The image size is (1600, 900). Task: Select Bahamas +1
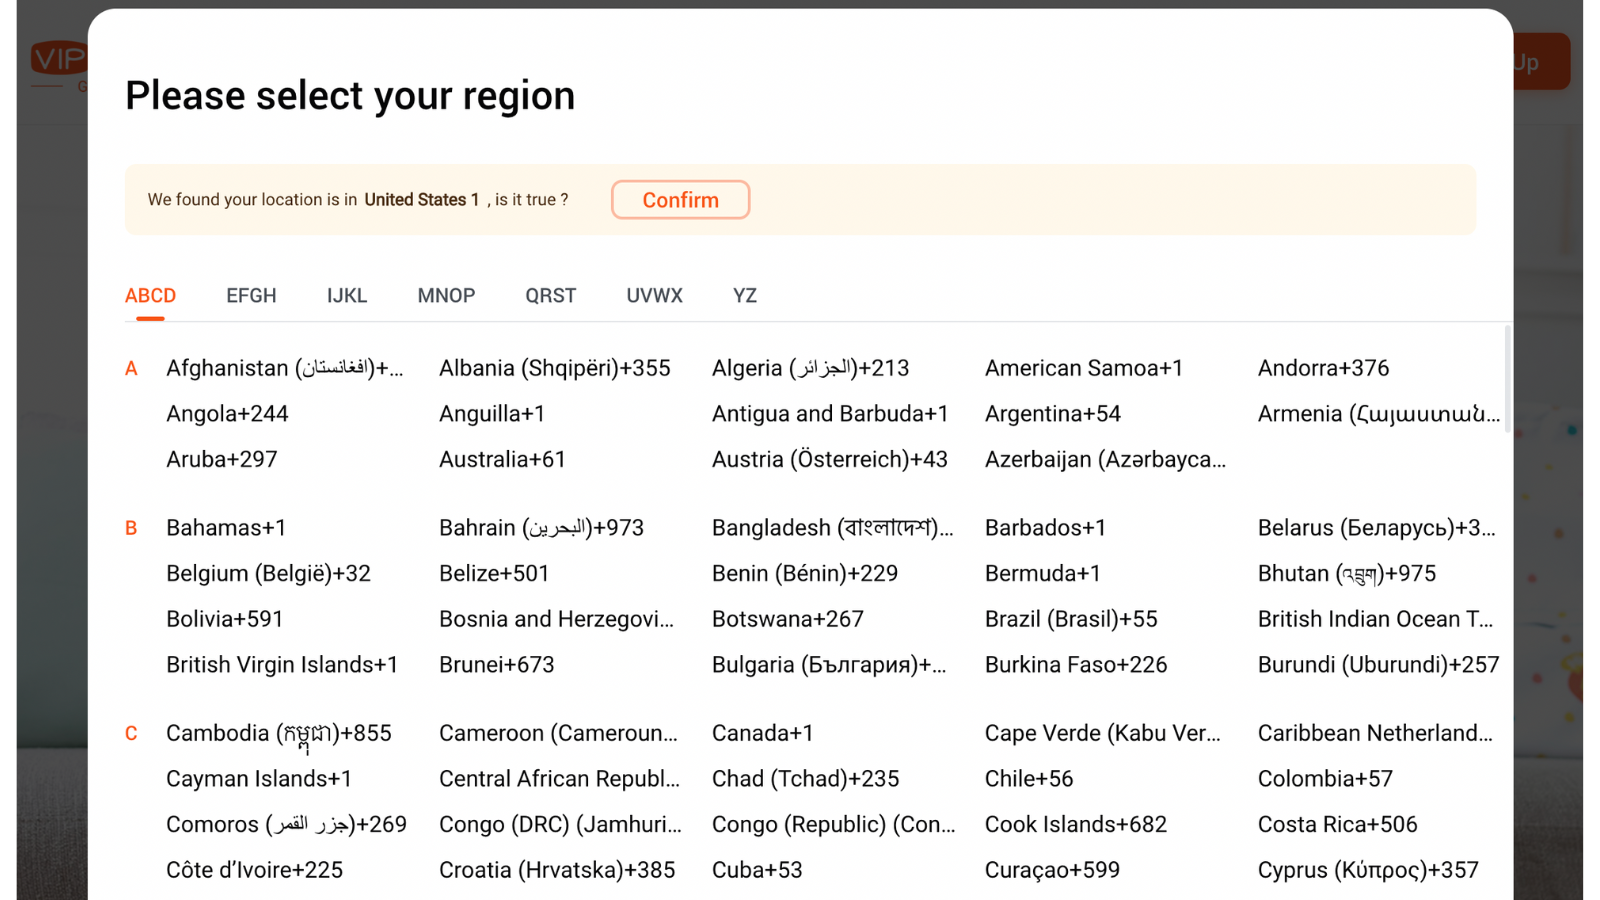[226, 528]
